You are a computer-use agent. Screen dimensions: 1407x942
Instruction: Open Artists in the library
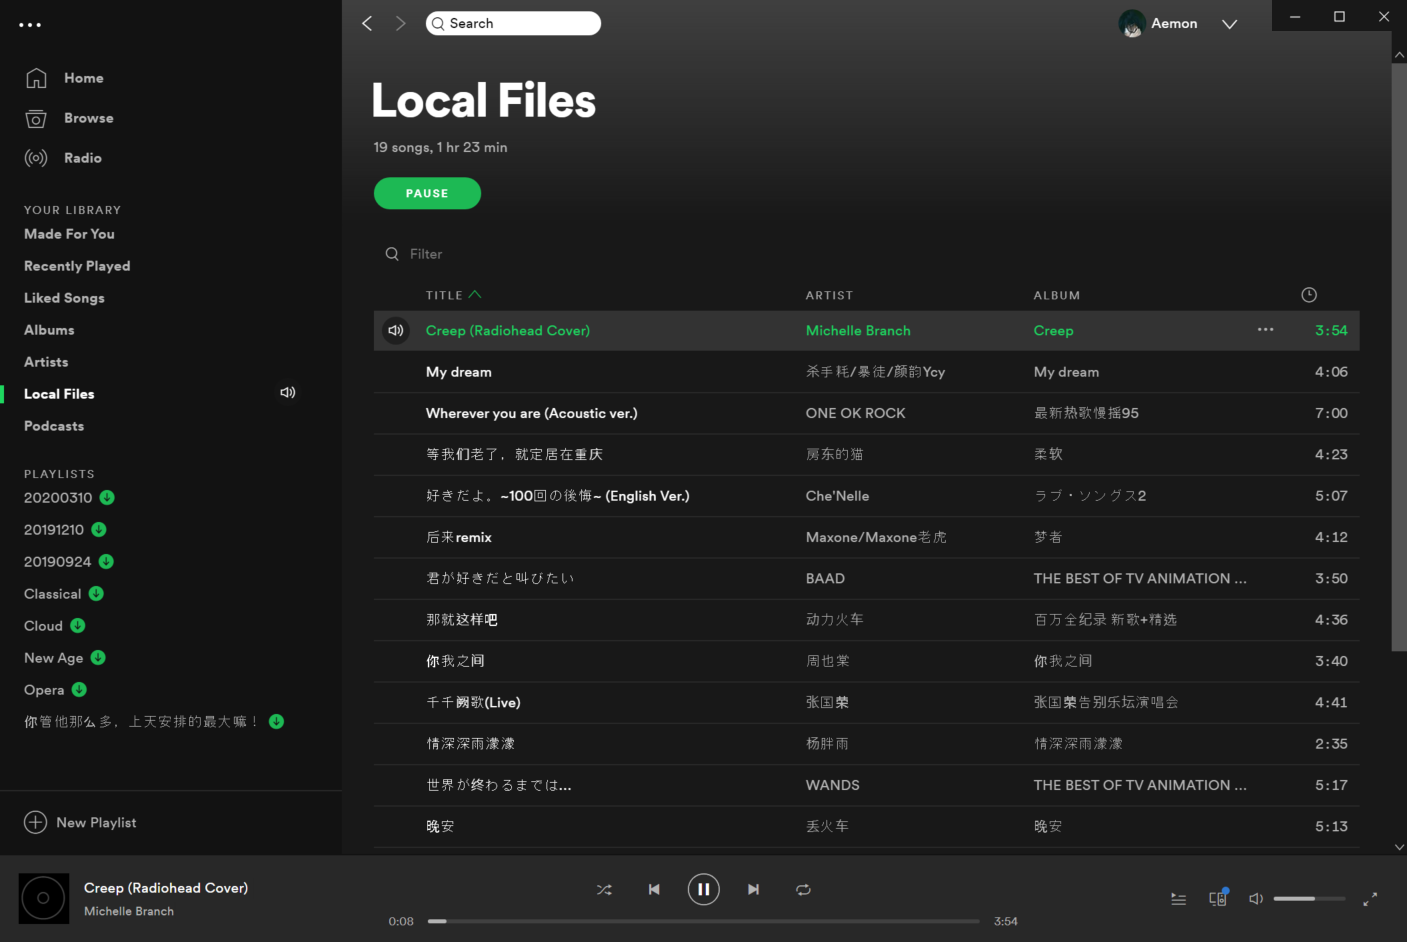[x=46, y=362]
